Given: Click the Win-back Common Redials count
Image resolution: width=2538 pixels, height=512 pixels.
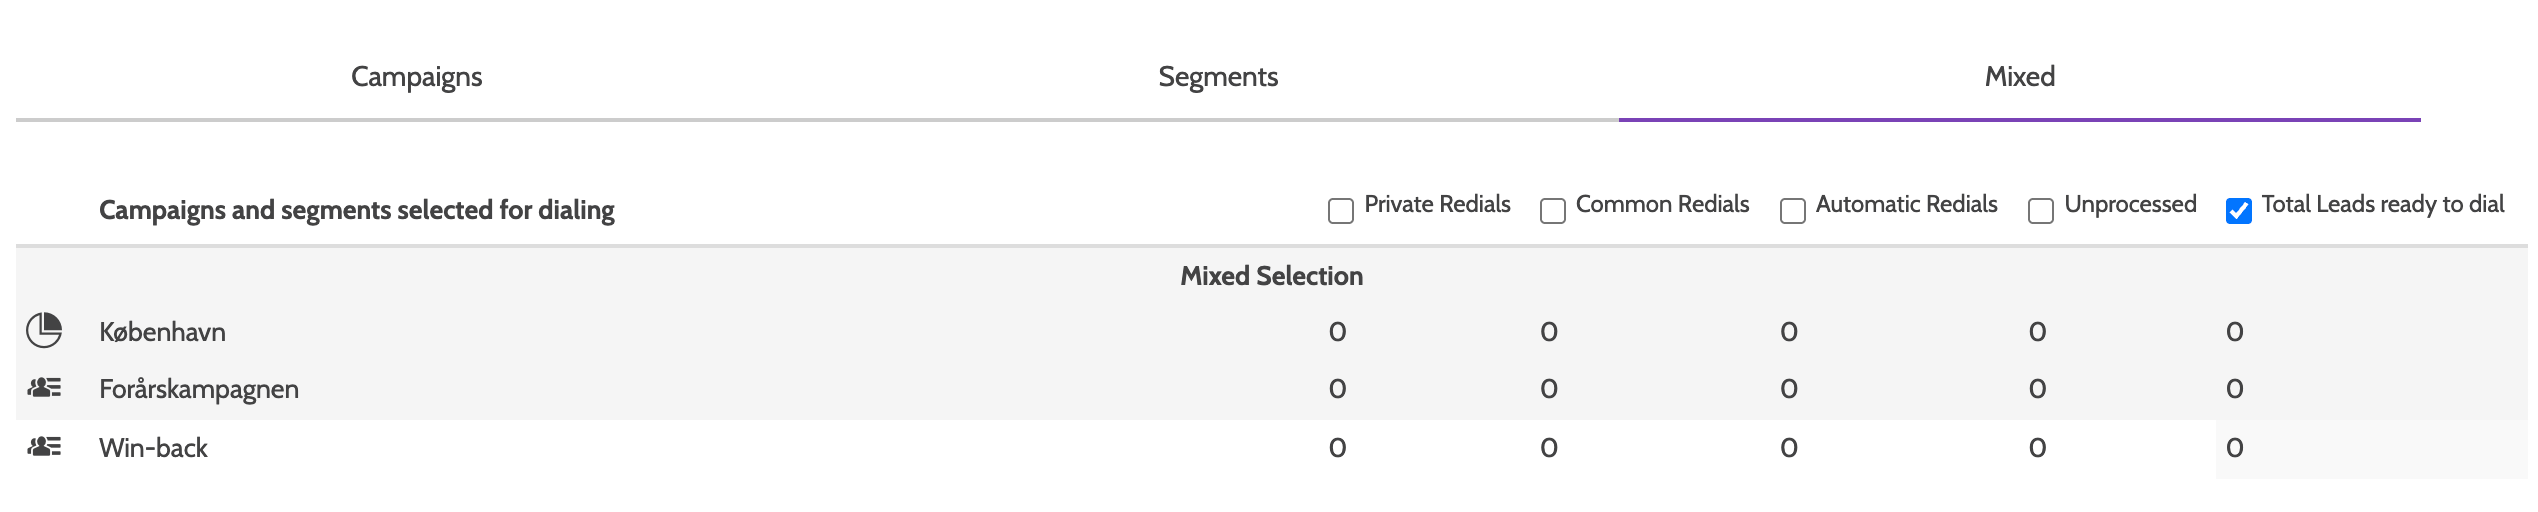Looking at the screenshot, I should coord(1548,448).
